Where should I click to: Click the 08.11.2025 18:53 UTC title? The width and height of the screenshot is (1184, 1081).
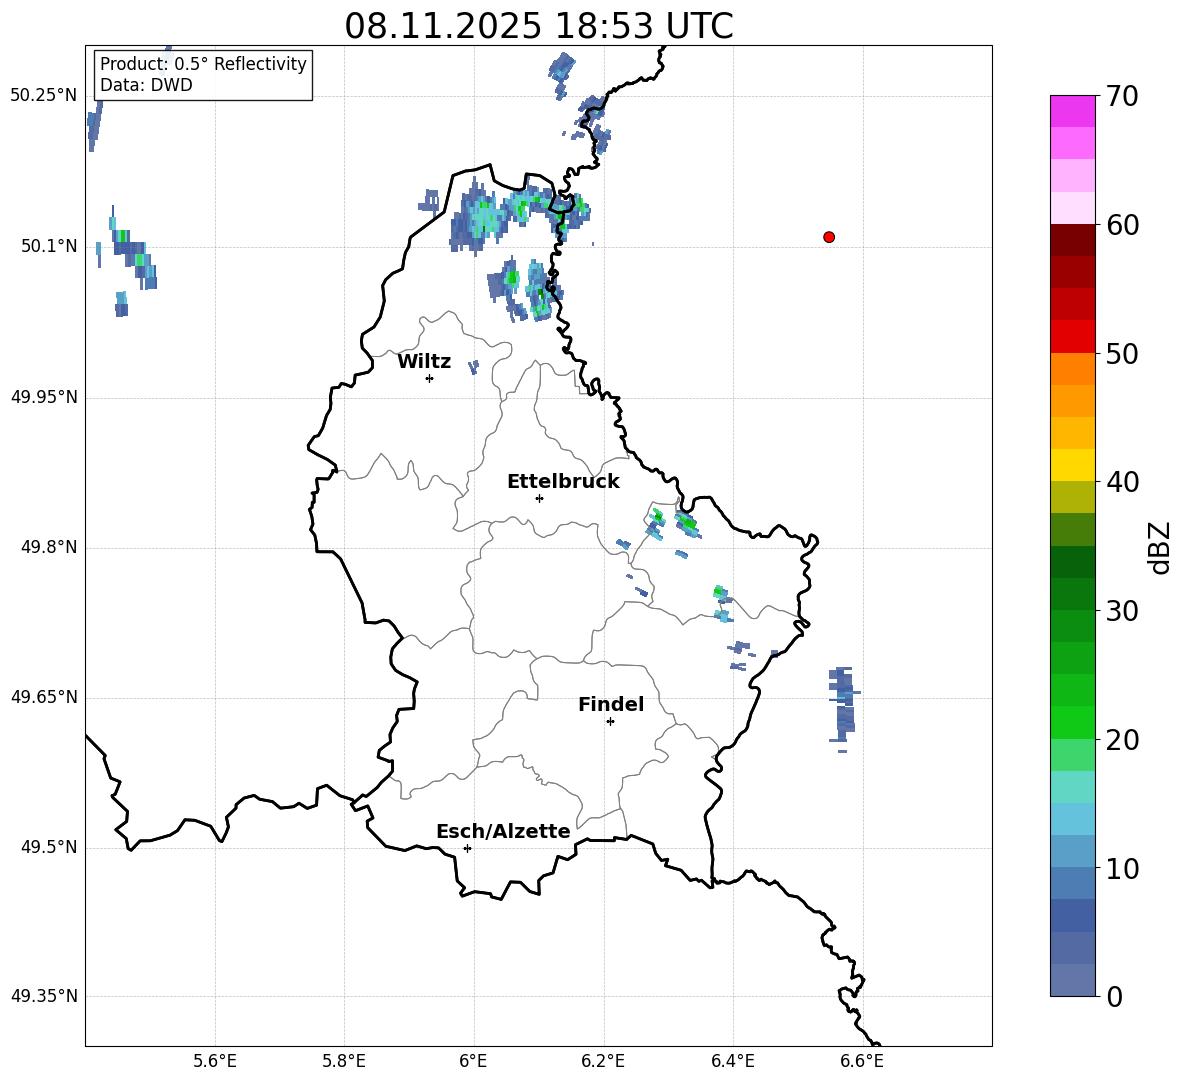pyautogui.click(x=538, y=26)
